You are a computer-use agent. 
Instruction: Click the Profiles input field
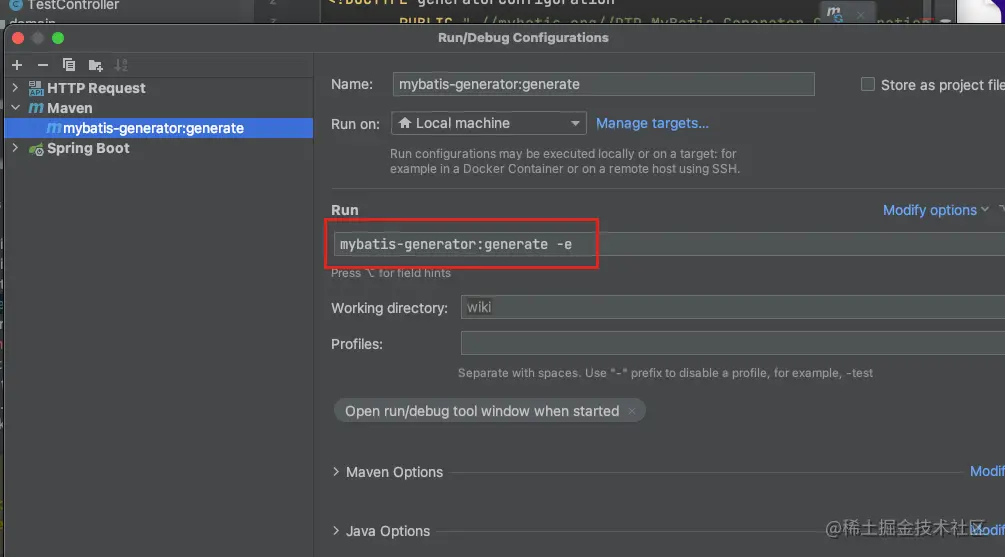733,343
